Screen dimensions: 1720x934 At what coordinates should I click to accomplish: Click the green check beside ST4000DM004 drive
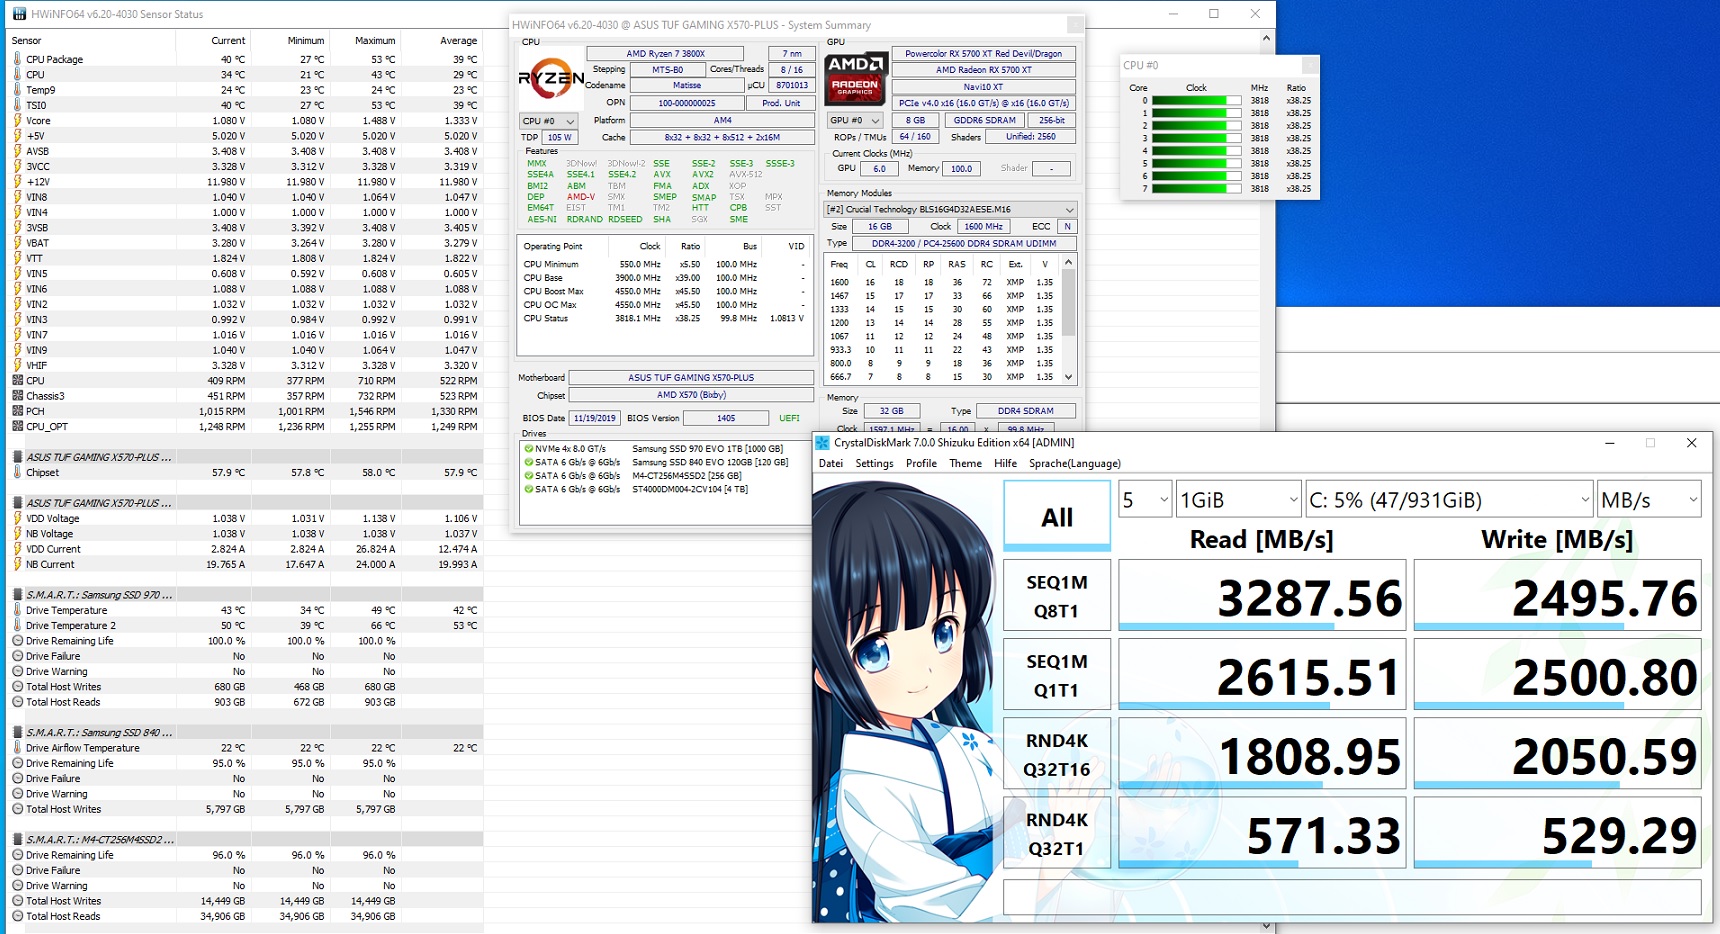[528, 489]
